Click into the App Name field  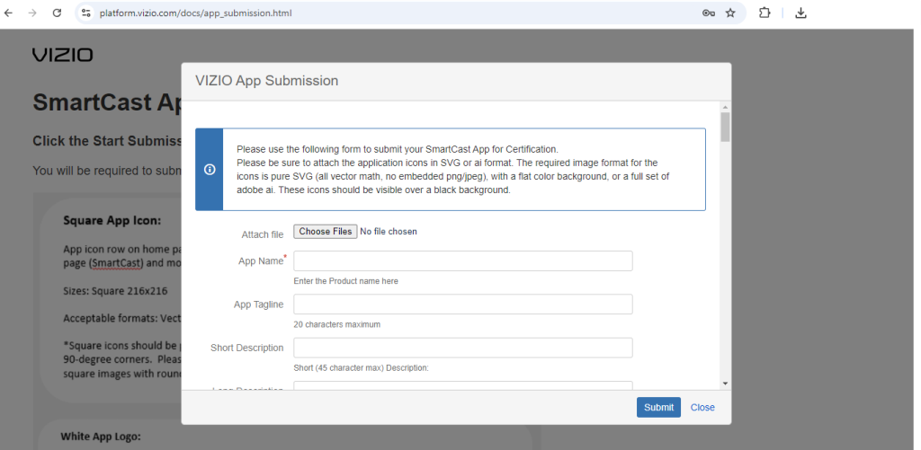click(463, 261)
